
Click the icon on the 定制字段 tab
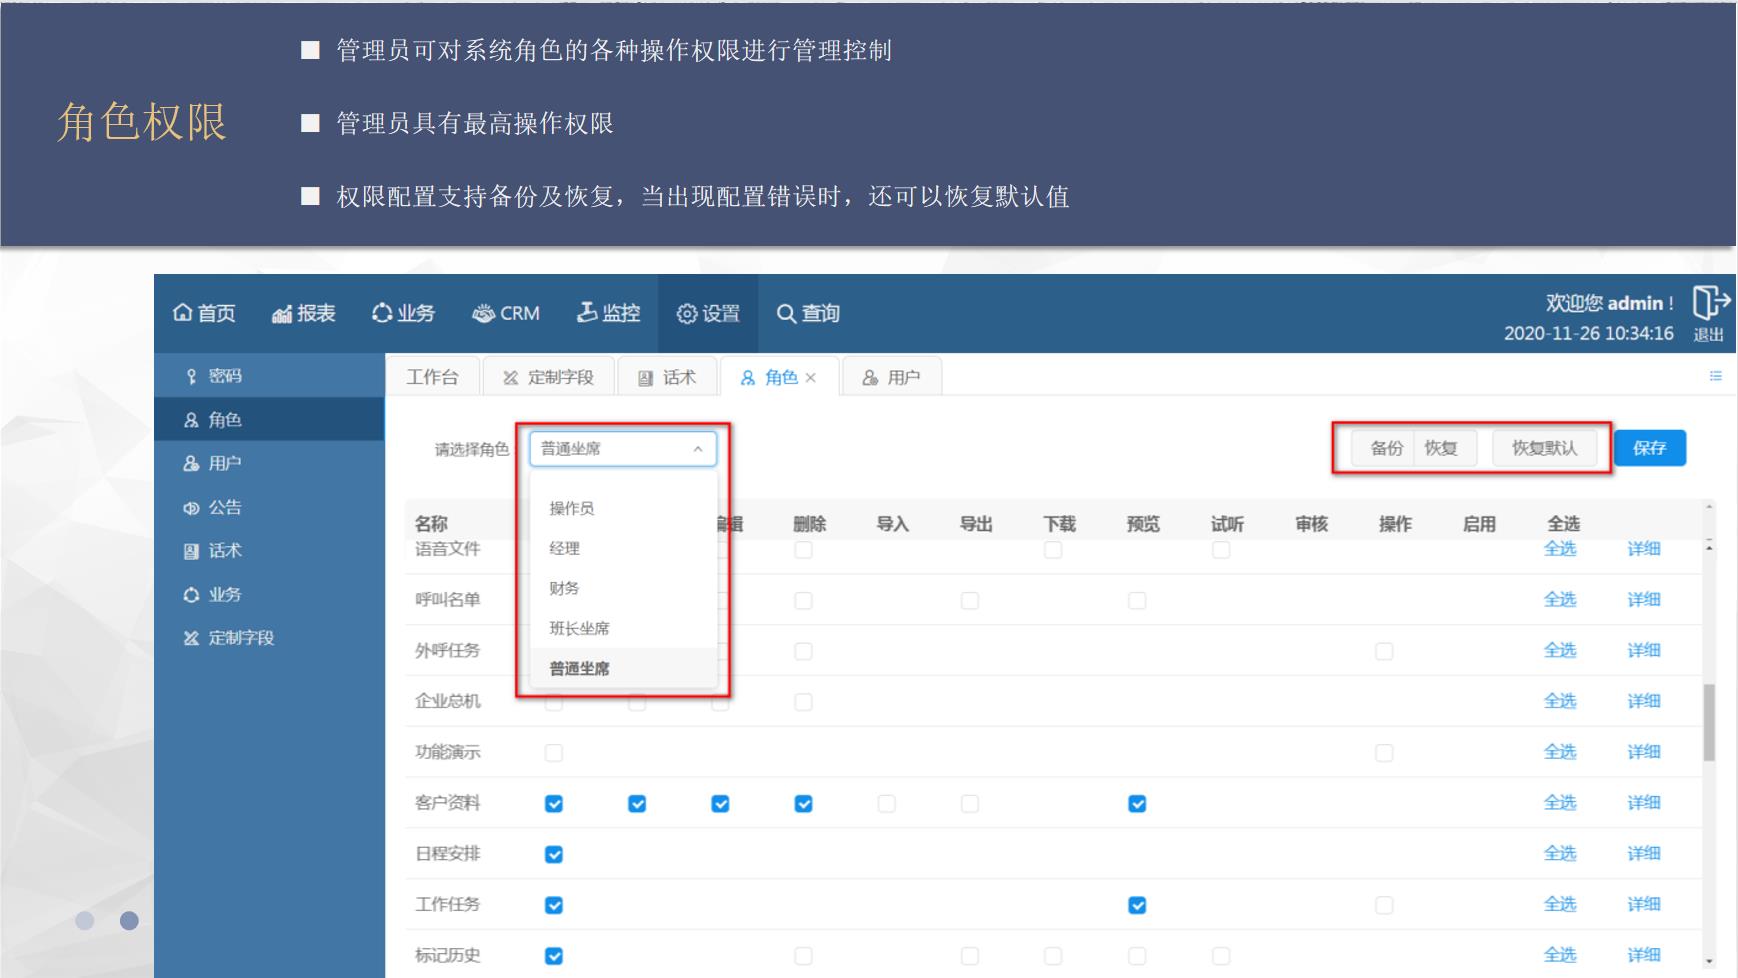click(x=511, y=378)
